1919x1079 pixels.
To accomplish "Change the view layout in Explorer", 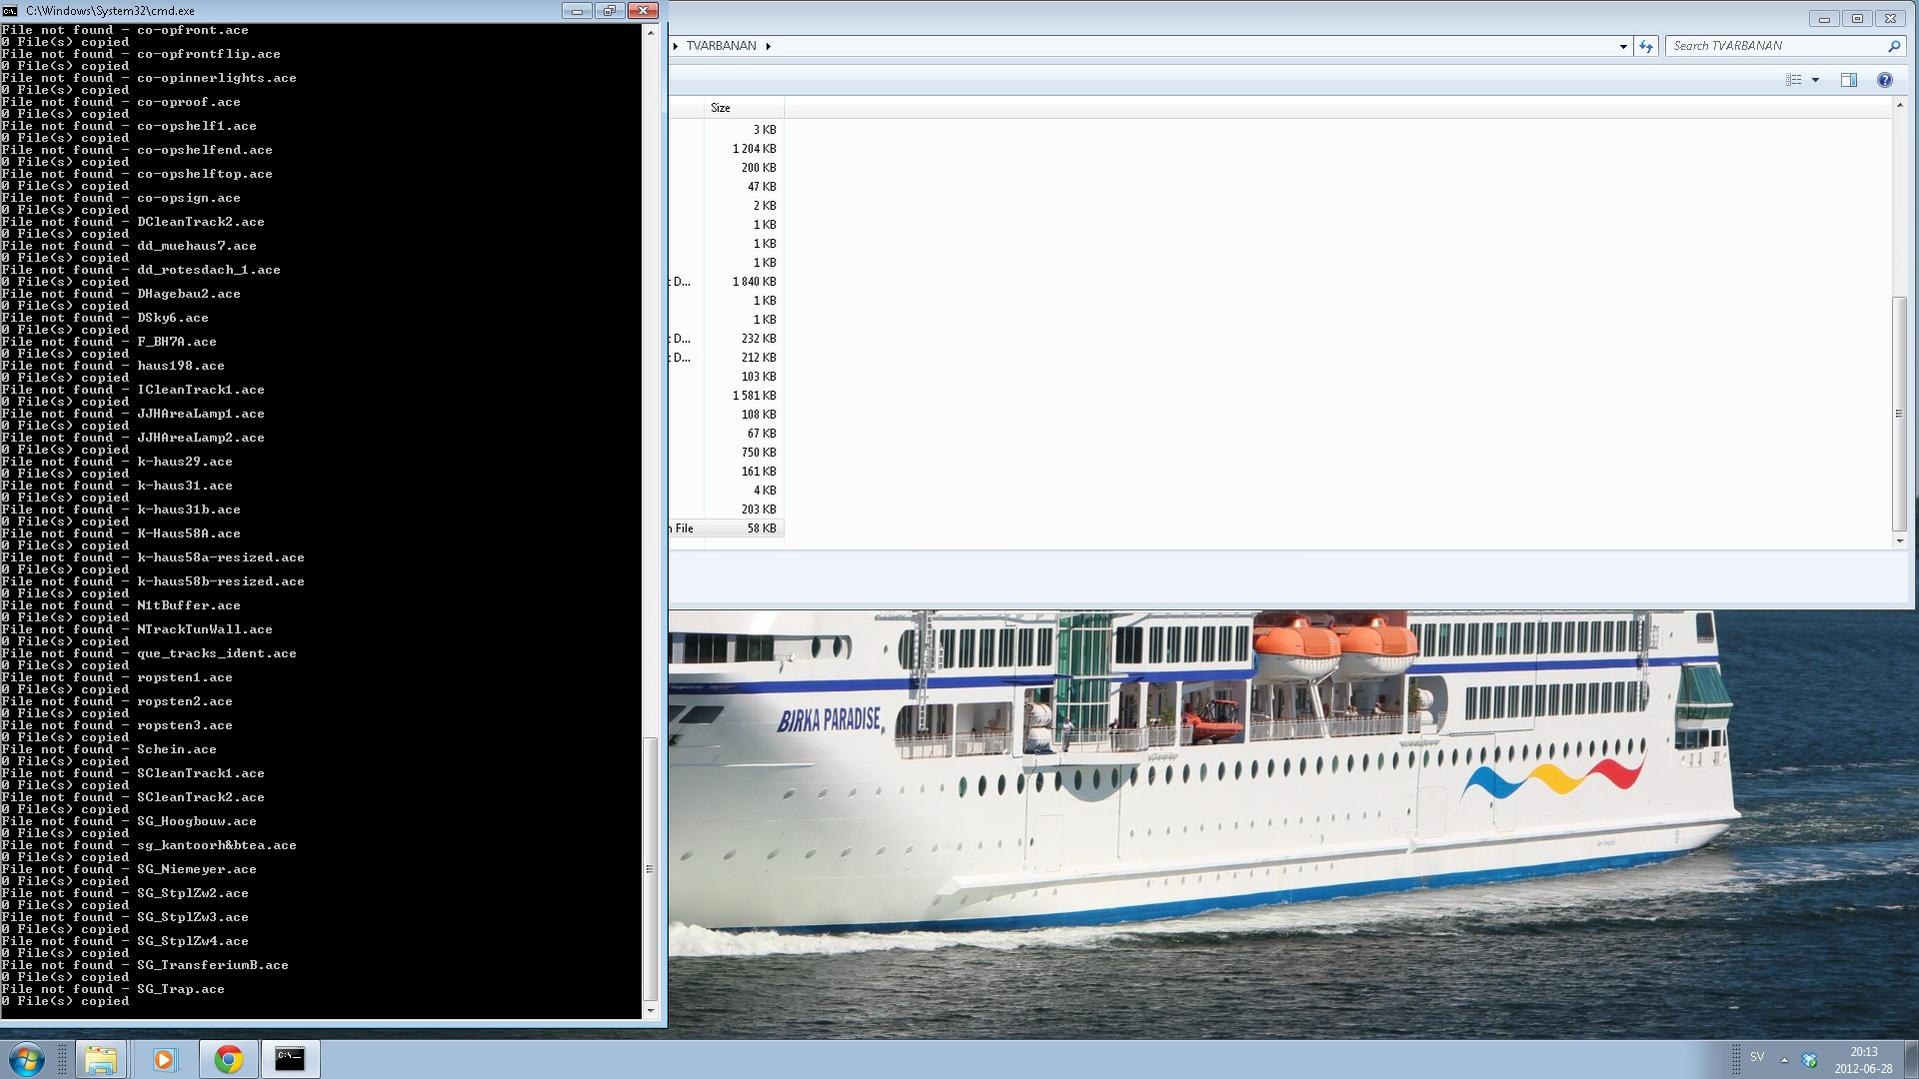I will pyautogui.click(x=1794, y=80).
